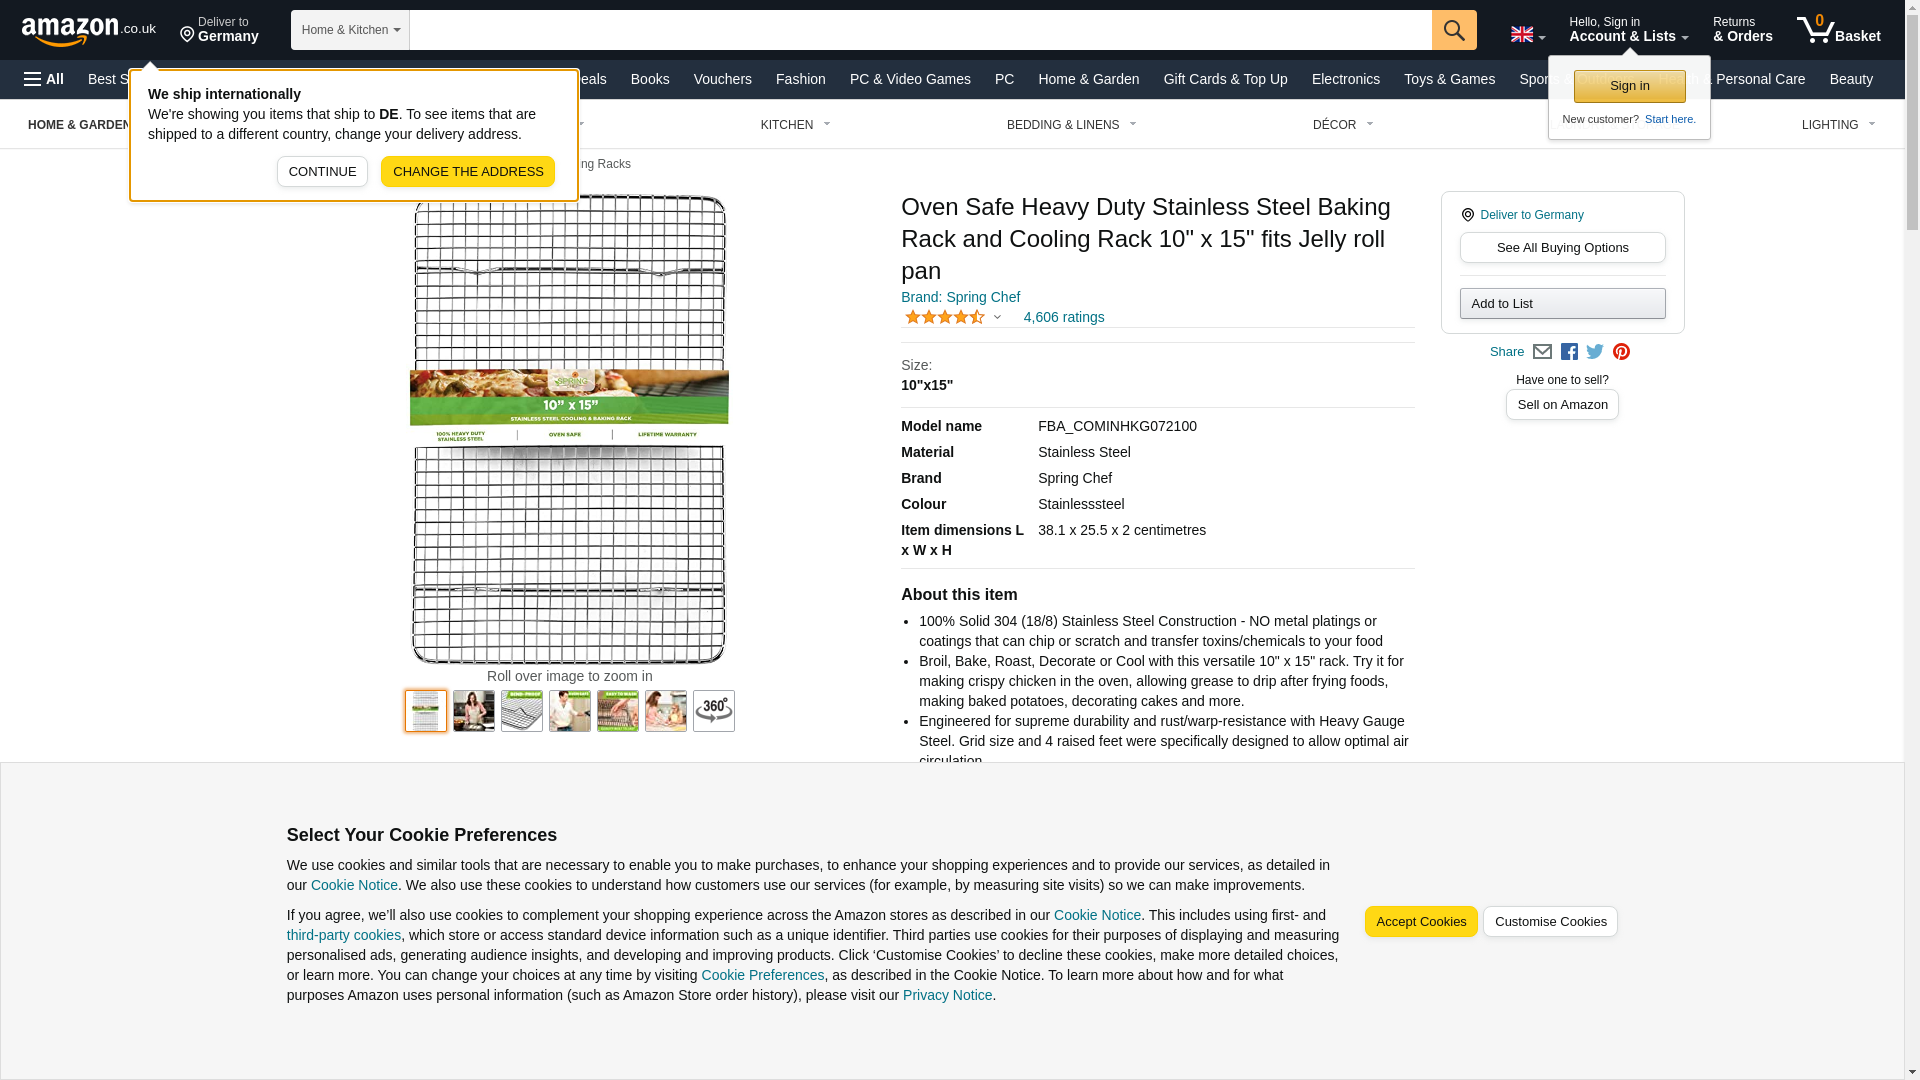
Task: Expand the star rating breakdown arrow
Action: [997, 317]
